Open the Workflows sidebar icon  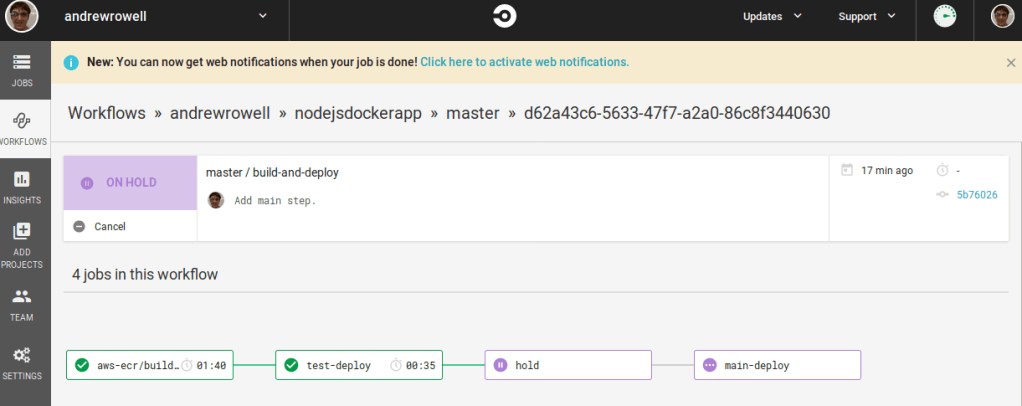click(22, 127)
